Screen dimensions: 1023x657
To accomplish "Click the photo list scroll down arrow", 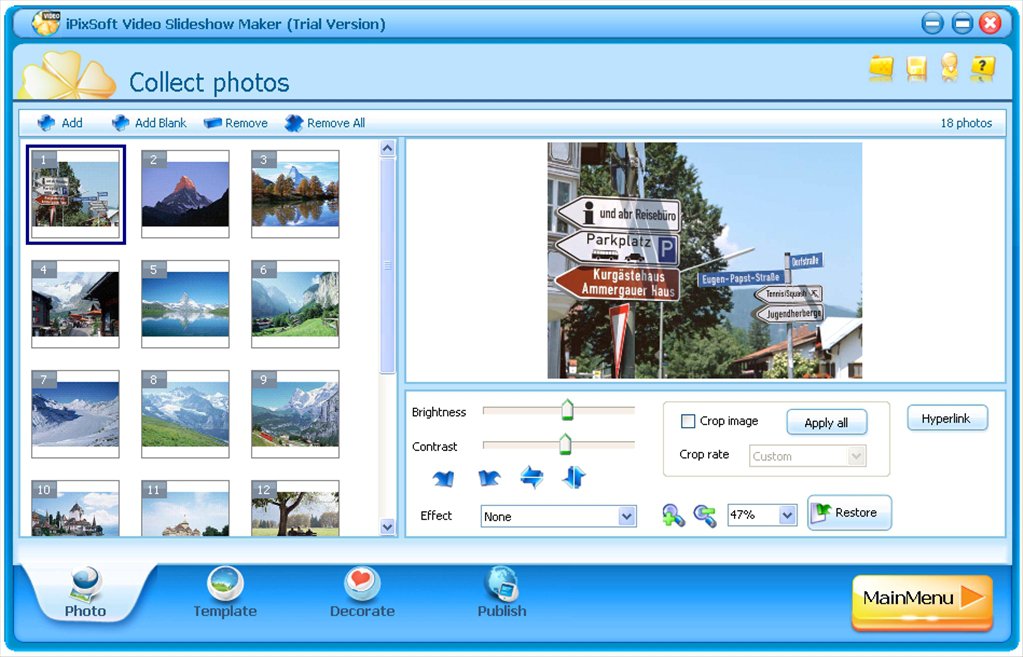I will [388, 527].
